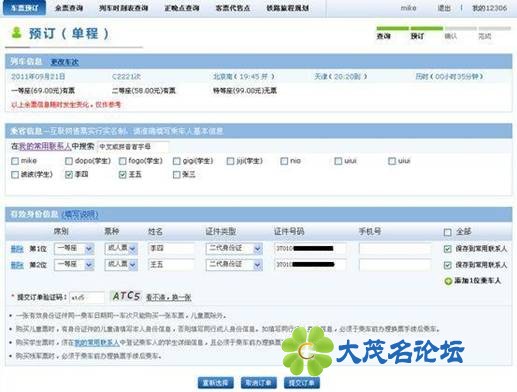The width and height of the screenshot is (517, 392).
Task: Click the ID number field for 第1位
Action: point(310,248)
